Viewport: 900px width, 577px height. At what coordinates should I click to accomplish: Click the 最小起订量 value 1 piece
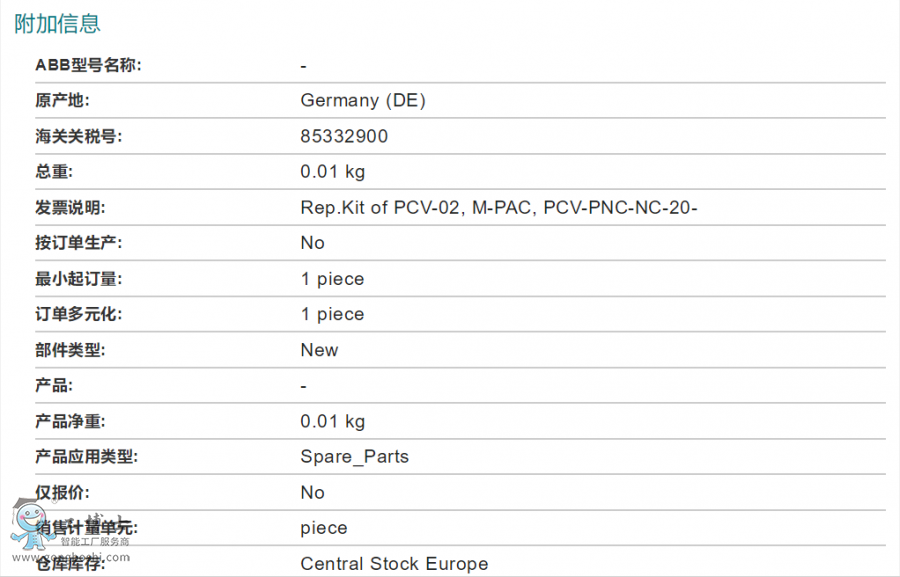coord(332,279)
